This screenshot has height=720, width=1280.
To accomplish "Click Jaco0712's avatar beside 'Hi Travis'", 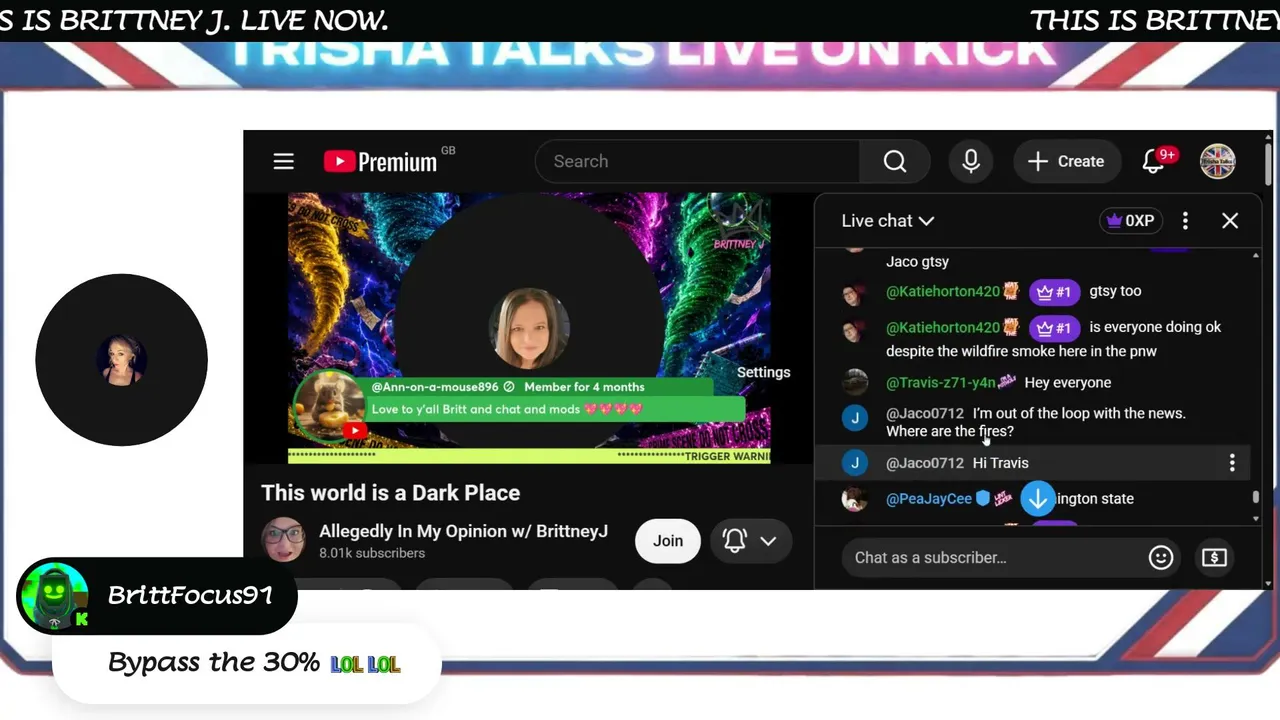I will coord(855,462).
